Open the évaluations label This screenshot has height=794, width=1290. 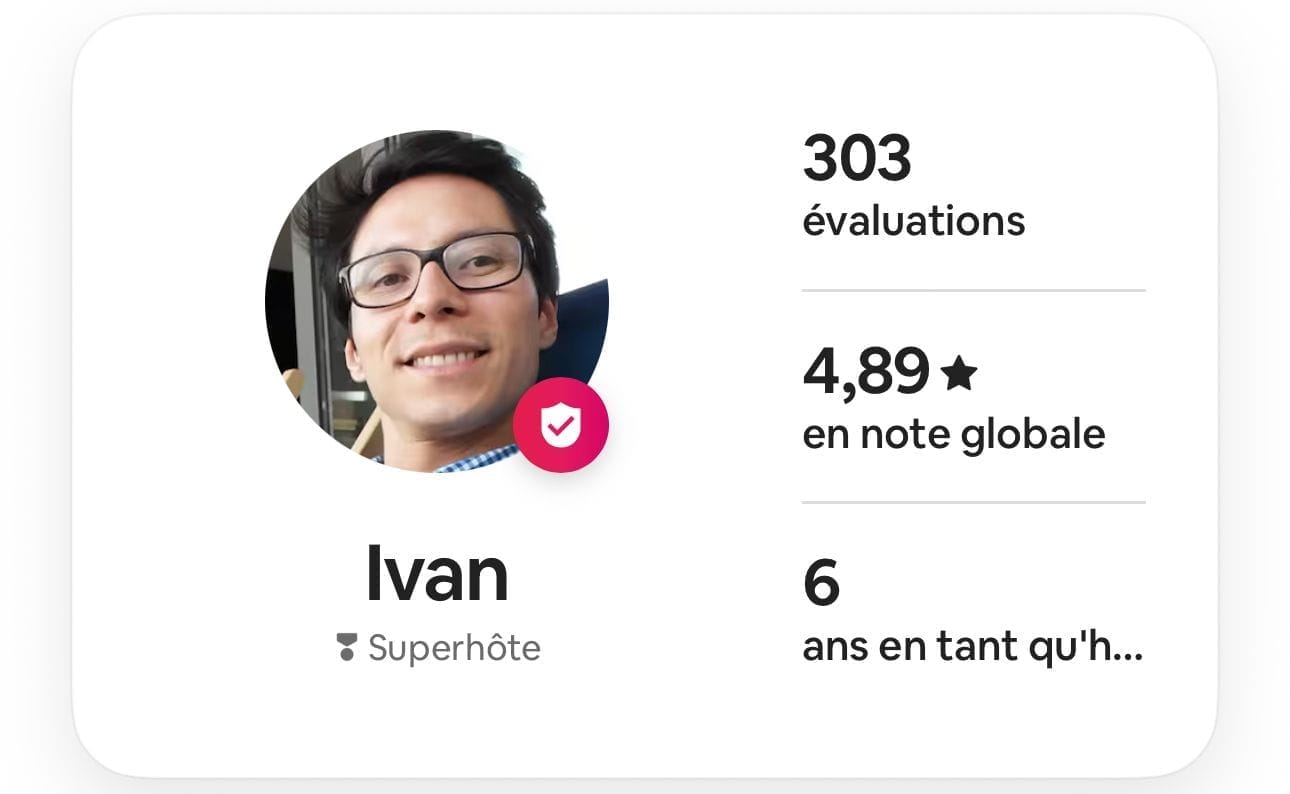(914, 220)
